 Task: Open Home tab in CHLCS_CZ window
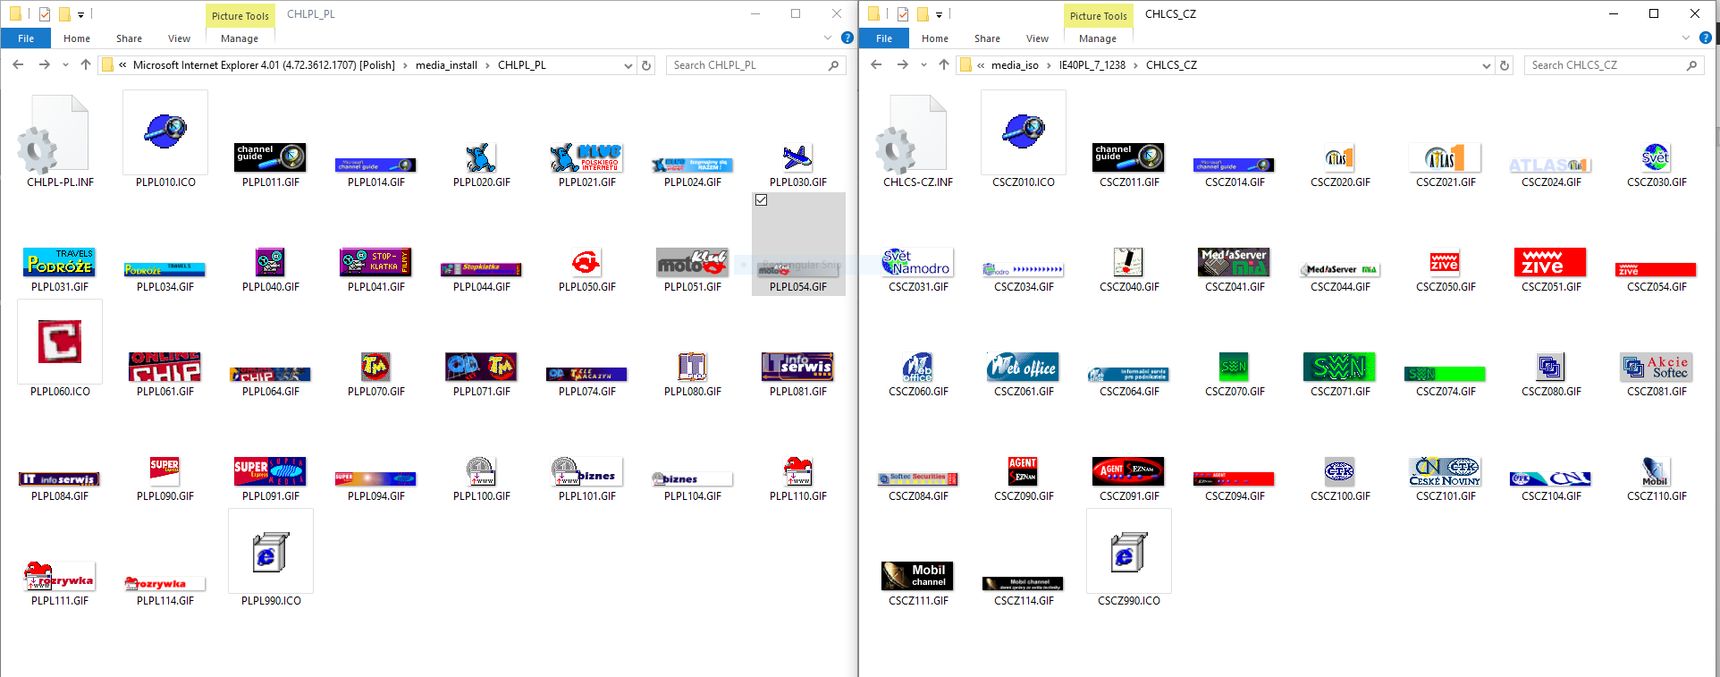(935, 38)
